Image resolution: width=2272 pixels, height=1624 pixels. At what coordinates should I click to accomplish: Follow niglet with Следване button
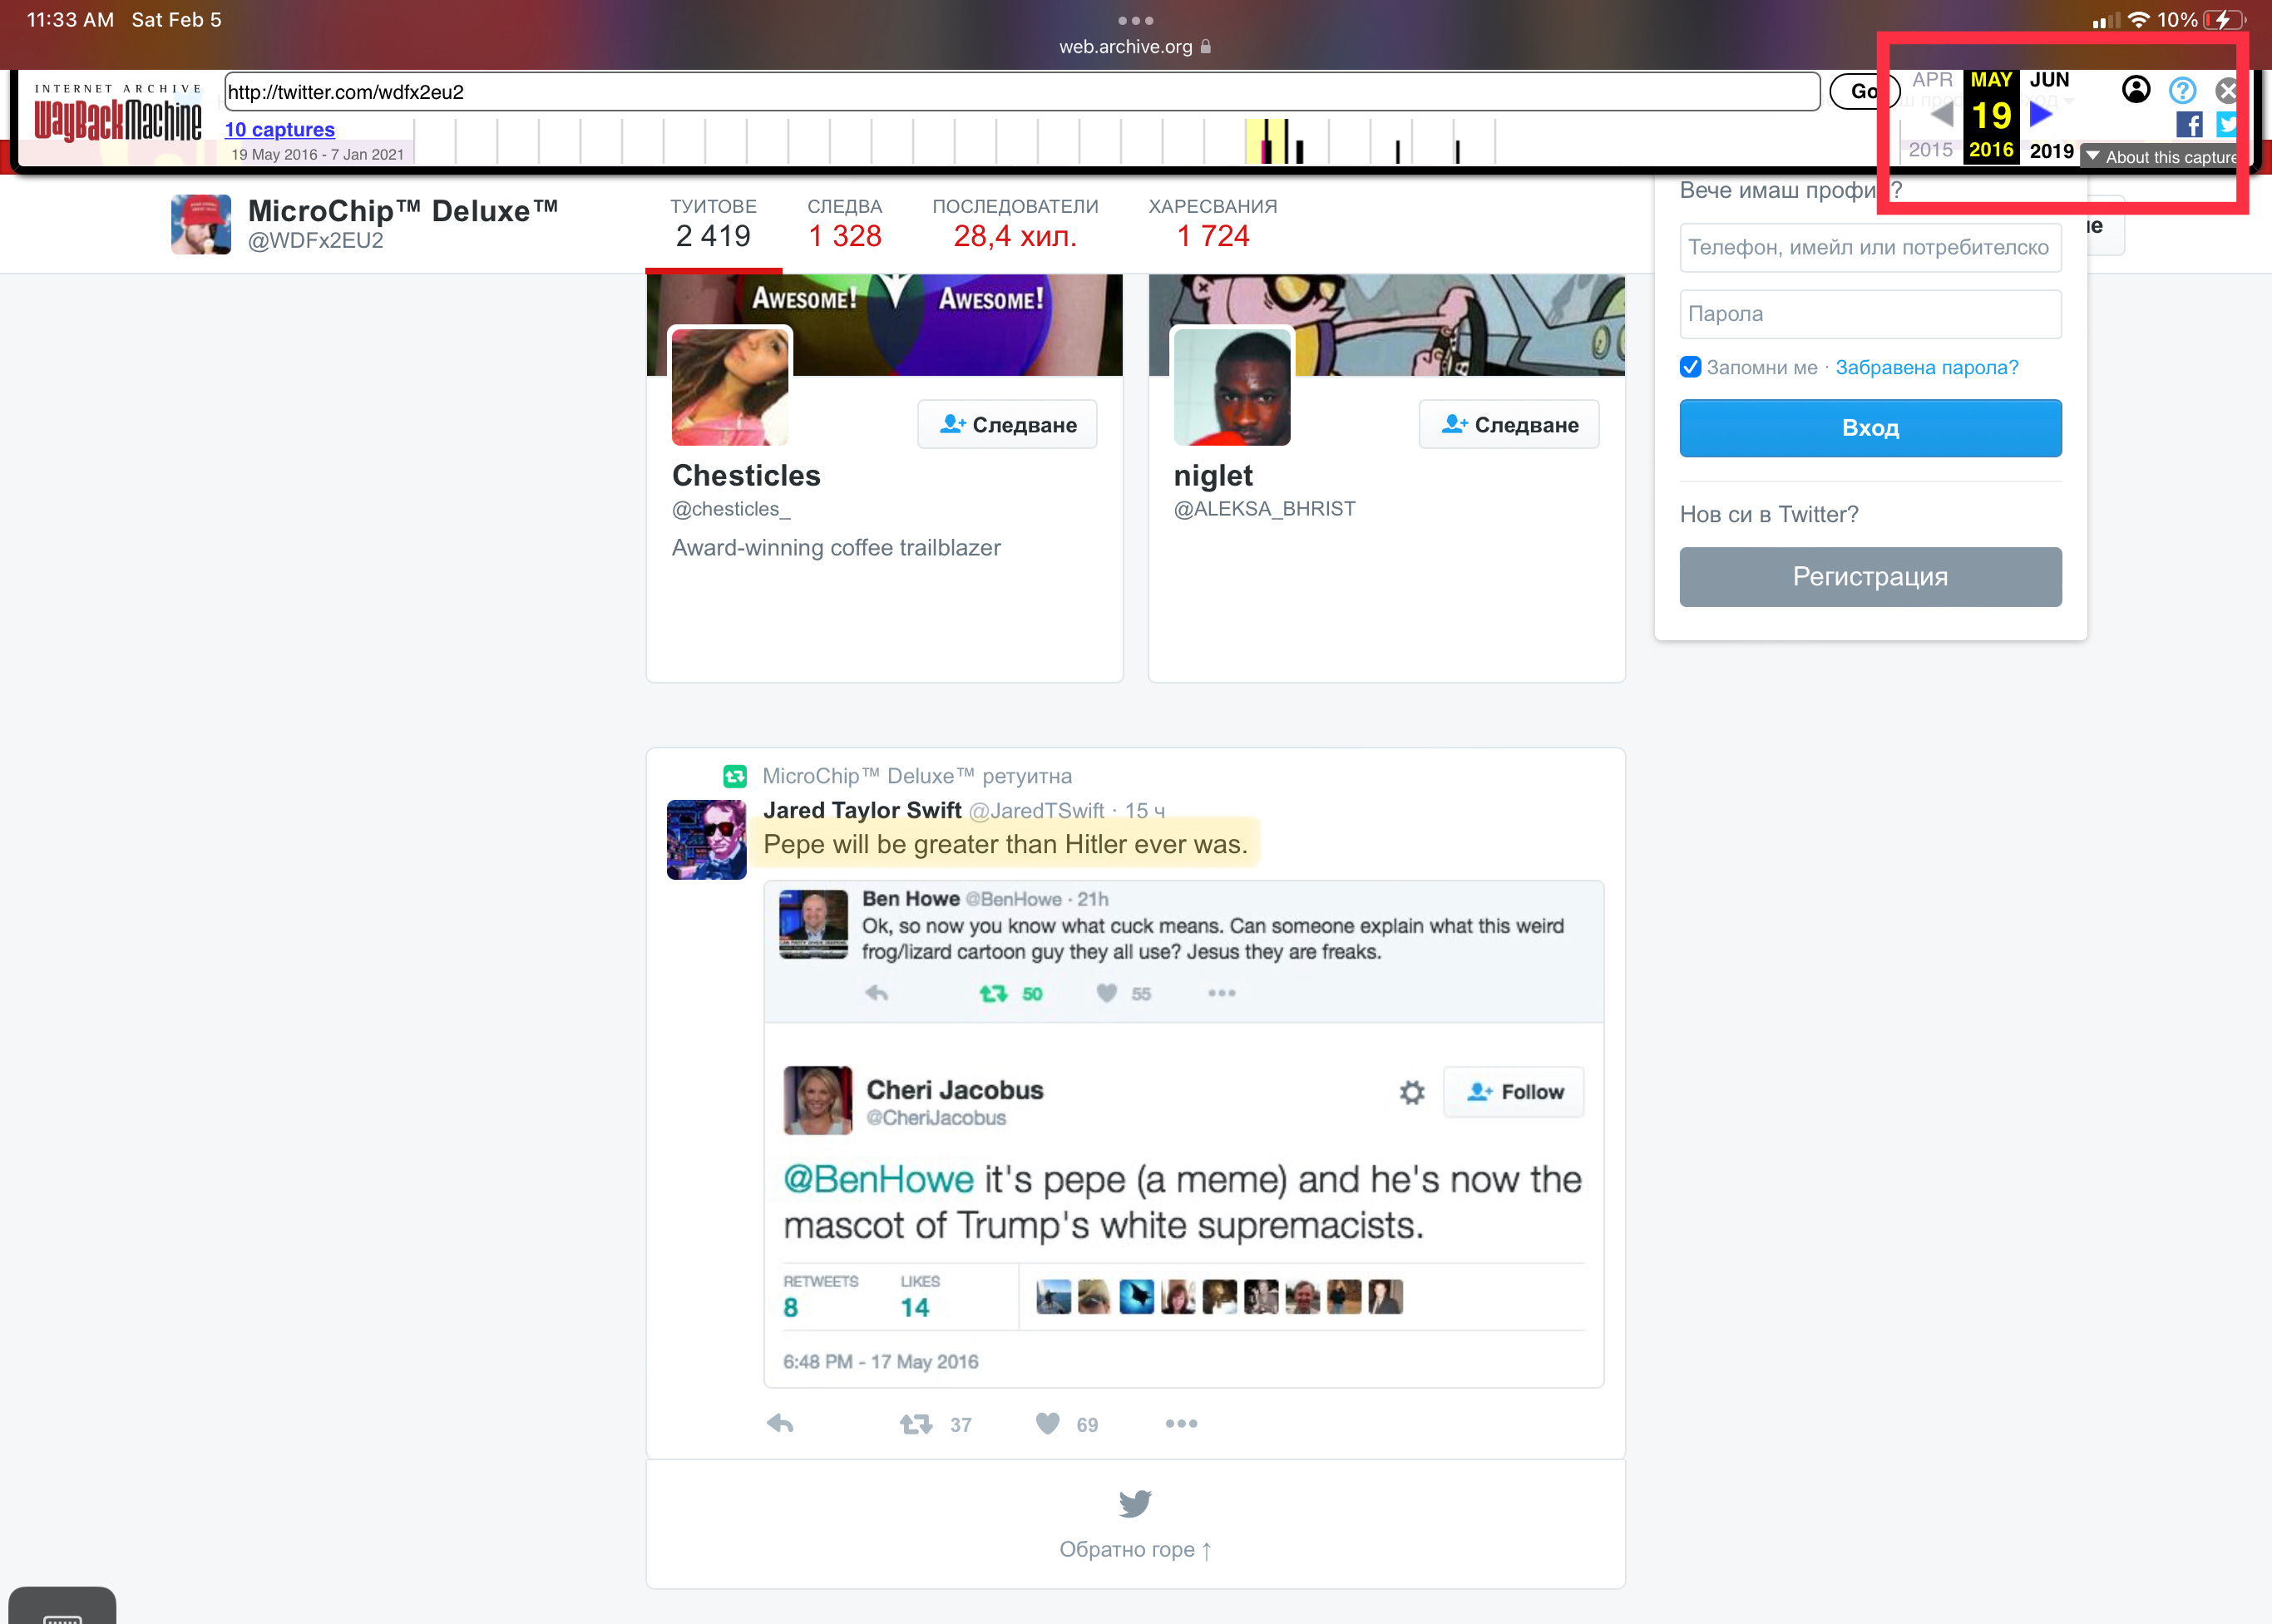coord(1509,424)
